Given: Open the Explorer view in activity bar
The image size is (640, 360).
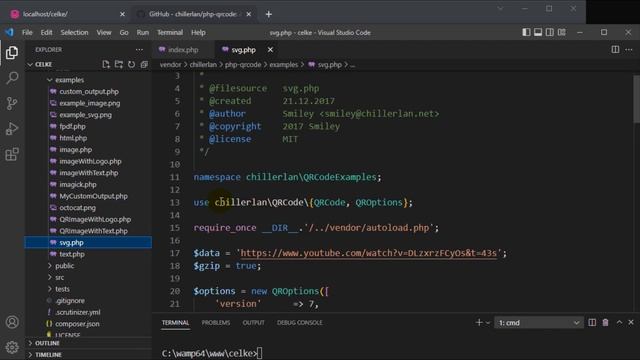Looking at the screenshot, I should point(12,53).
